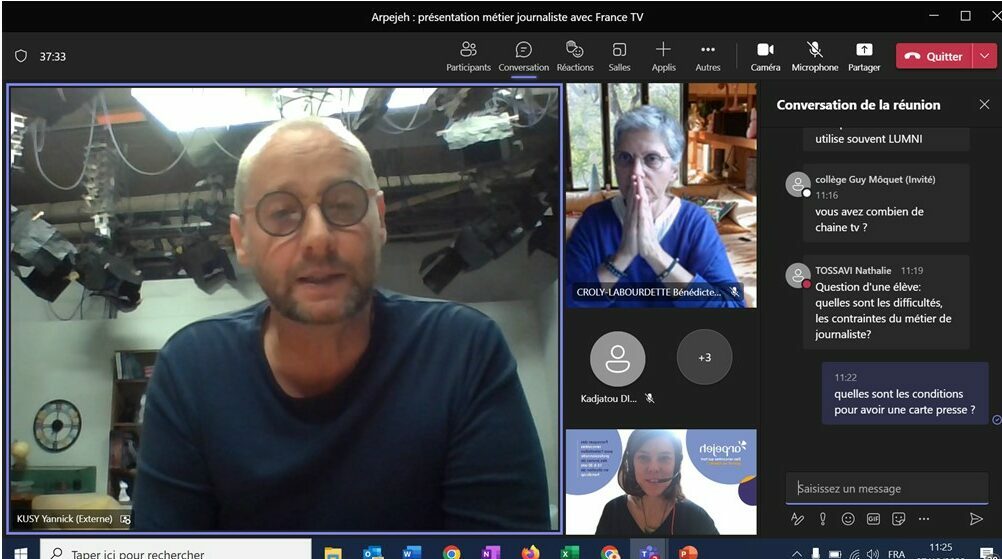The height and width of the screenshot is (559, 1002).
Task: Expand more messaging options ellipsis in compose bar
Action: (923, 519)
